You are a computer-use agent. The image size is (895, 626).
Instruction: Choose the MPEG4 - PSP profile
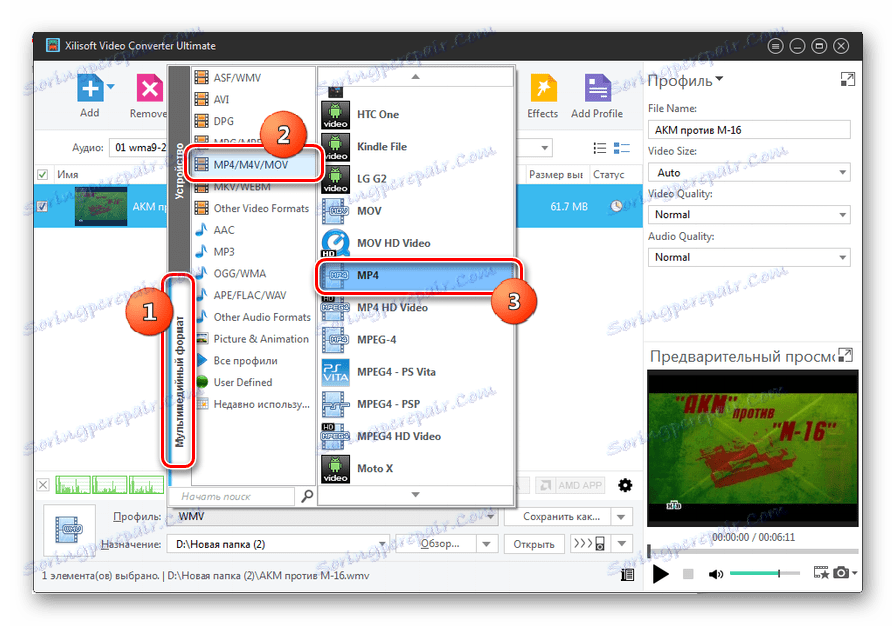416,404
